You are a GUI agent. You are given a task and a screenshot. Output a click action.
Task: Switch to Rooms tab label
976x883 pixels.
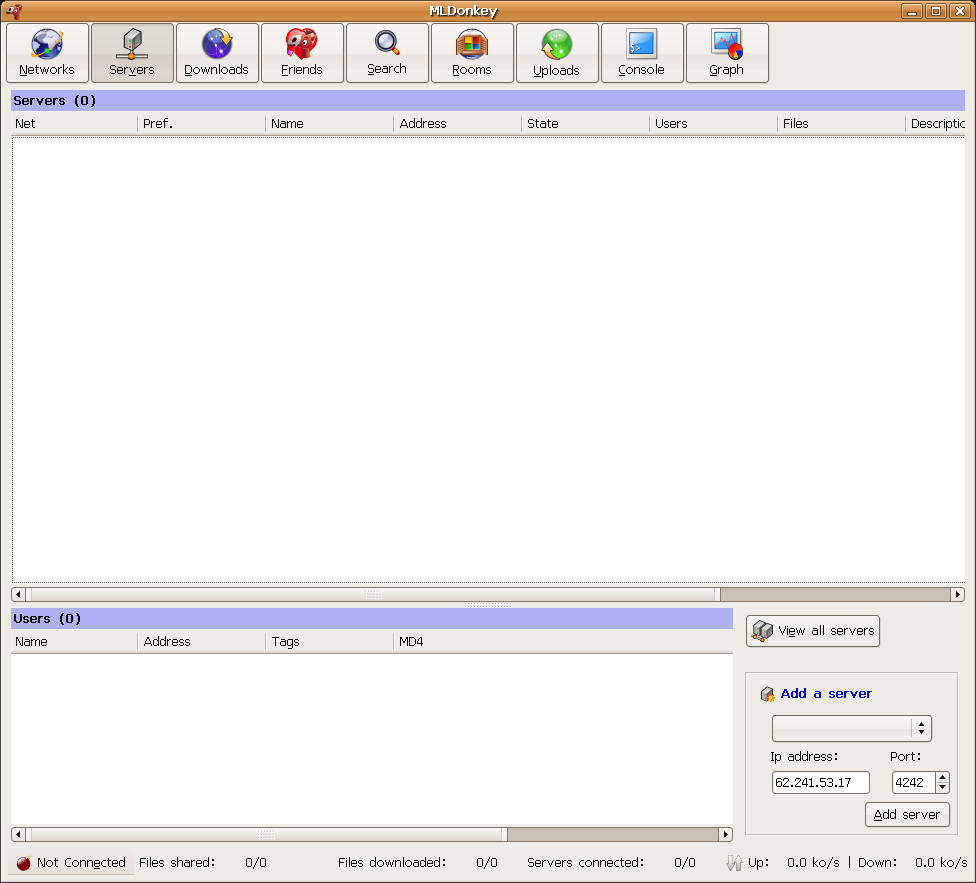click(x=471, y=70)
